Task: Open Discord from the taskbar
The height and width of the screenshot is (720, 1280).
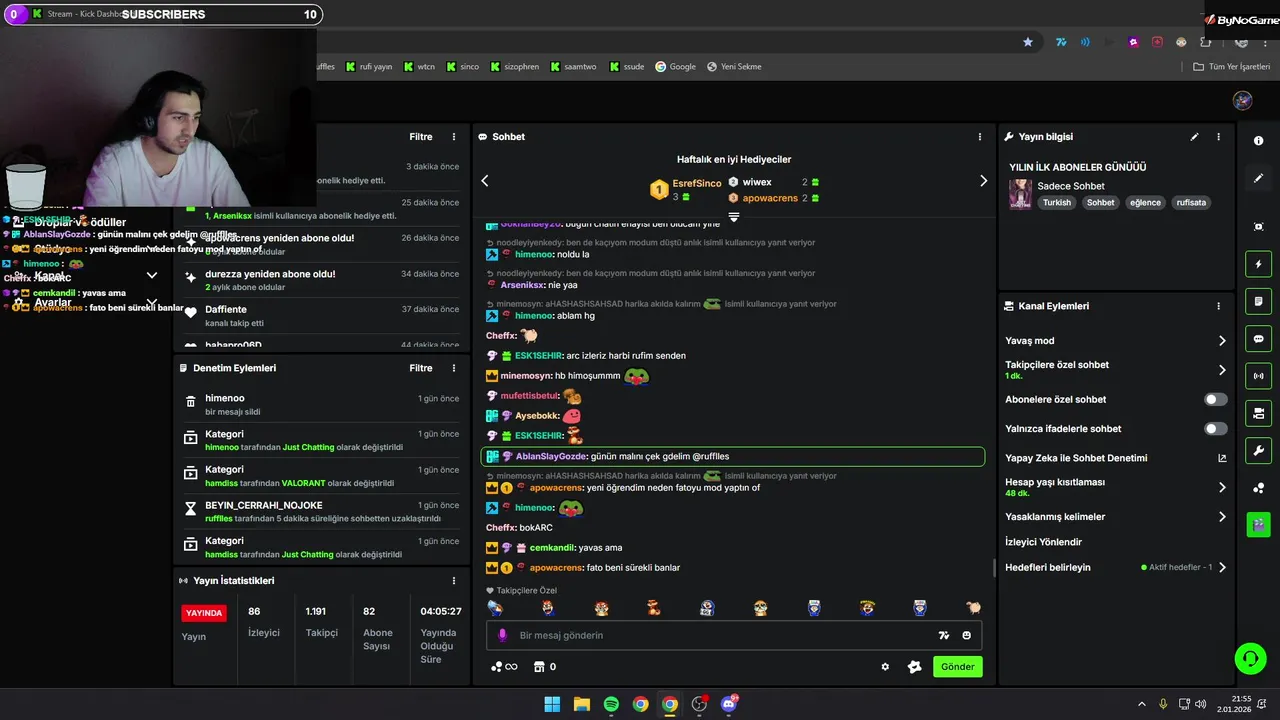Action: [x=729, y=704]
